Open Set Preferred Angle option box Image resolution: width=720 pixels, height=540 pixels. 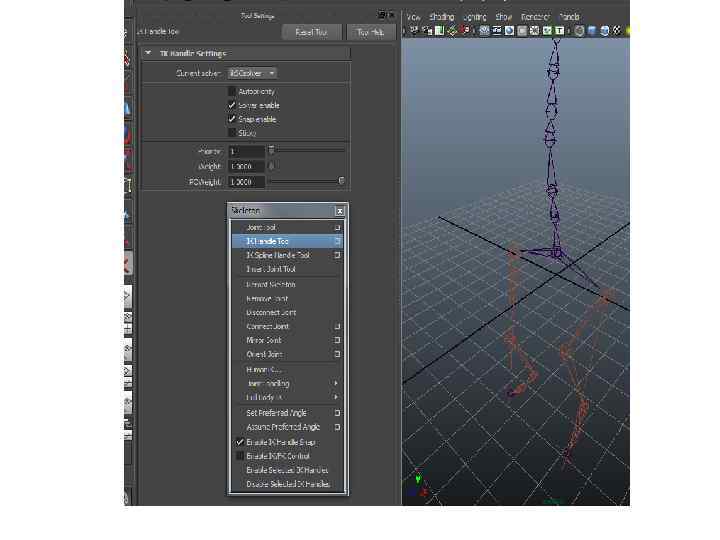tap(338, 413)
